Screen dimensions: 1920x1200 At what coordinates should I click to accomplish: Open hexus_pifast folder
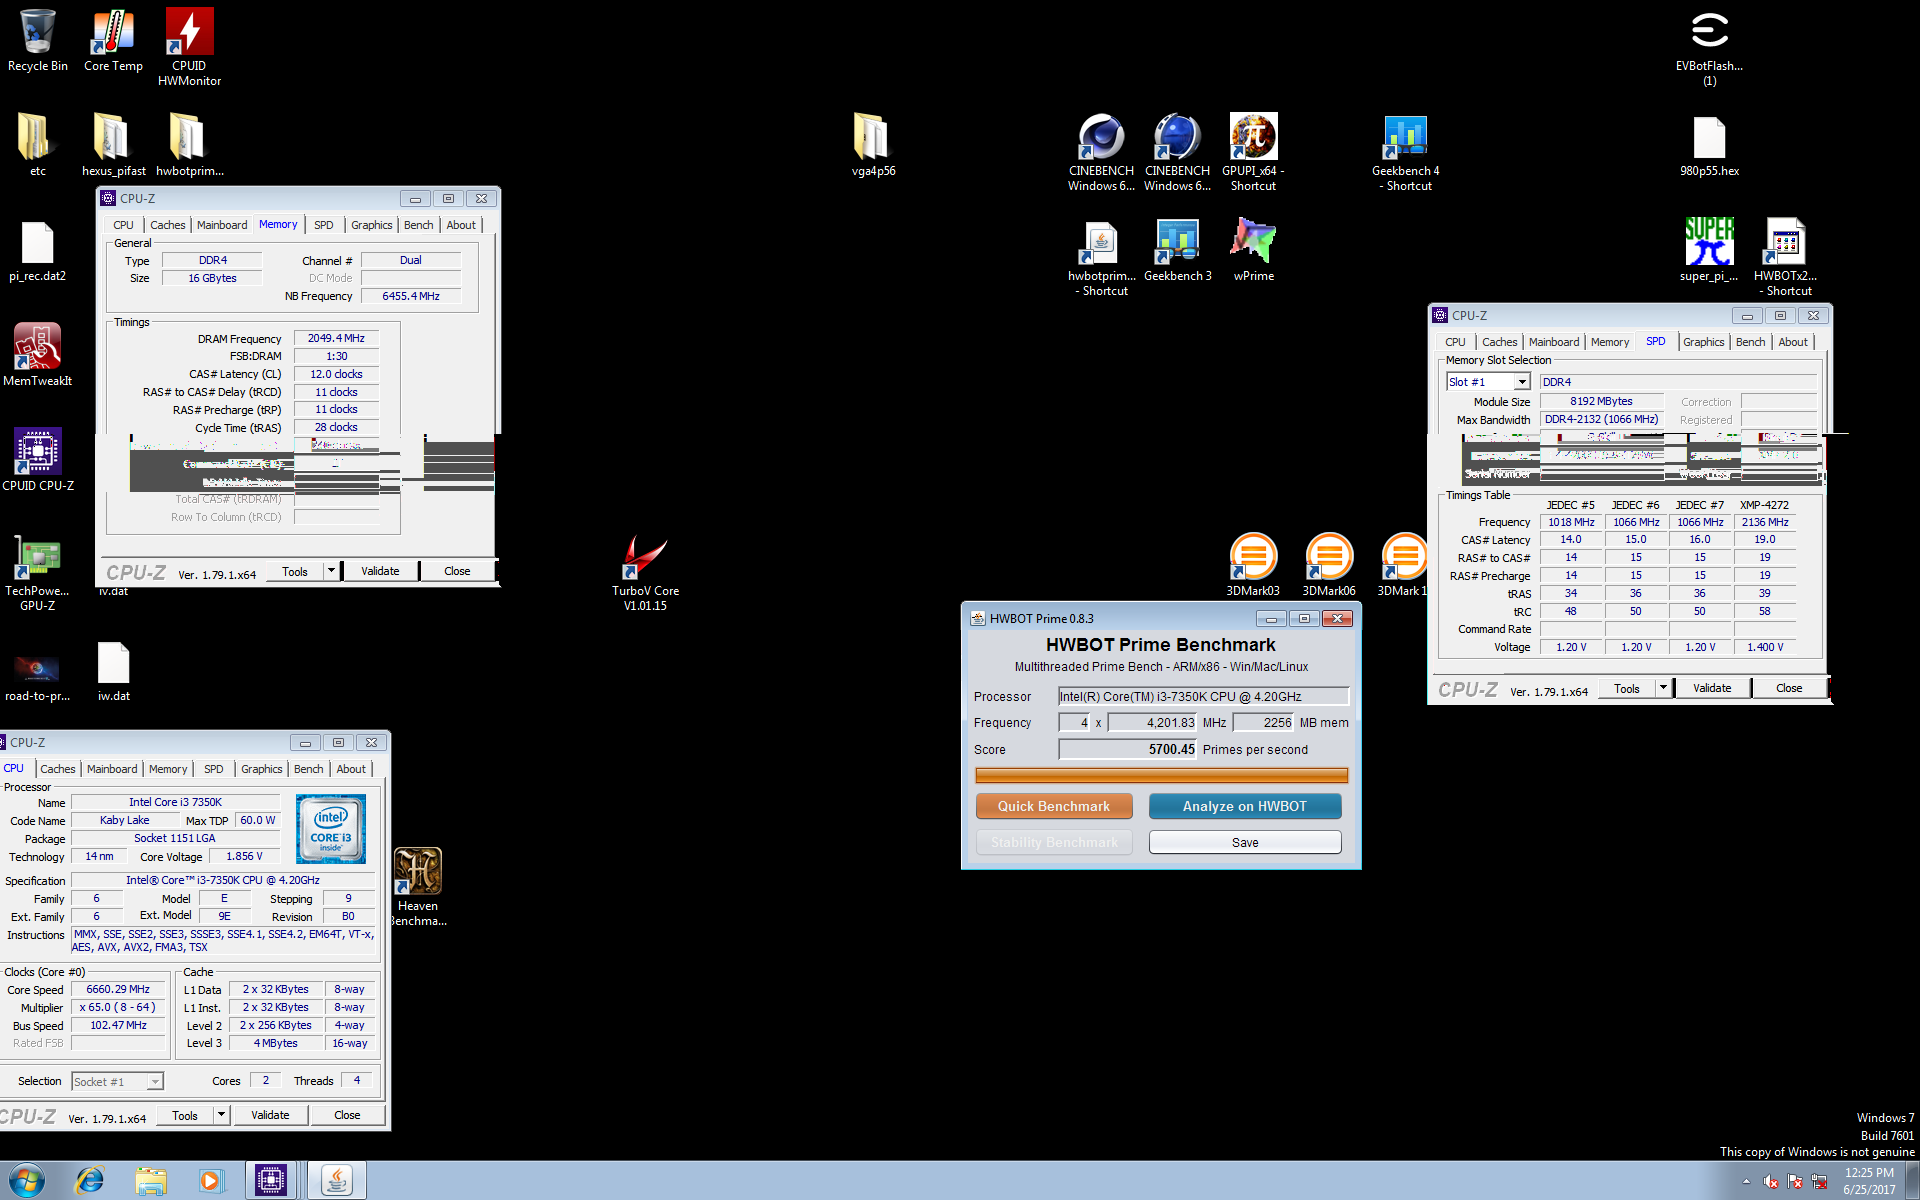tap(113, 145)
